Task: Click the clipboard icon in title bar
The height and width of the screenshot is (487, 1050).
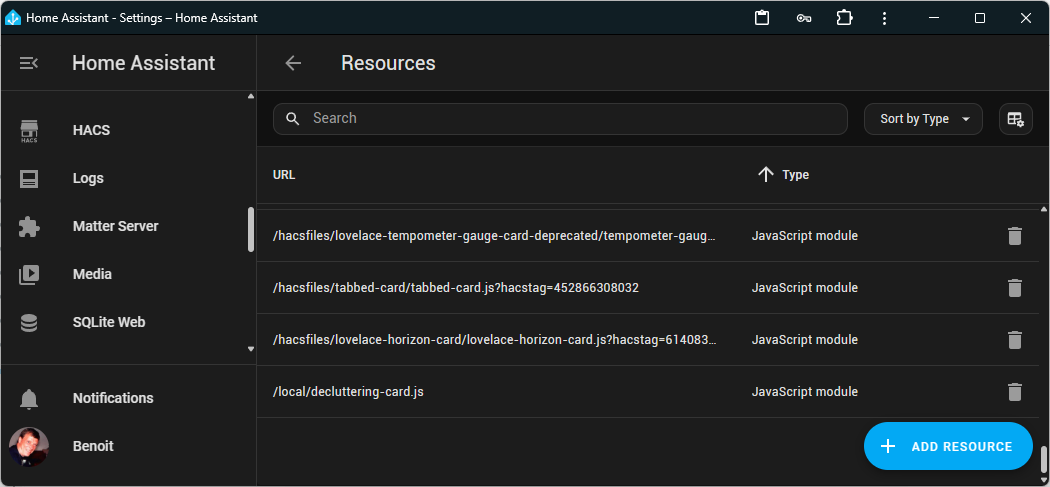Action: (x=761, y=18)
